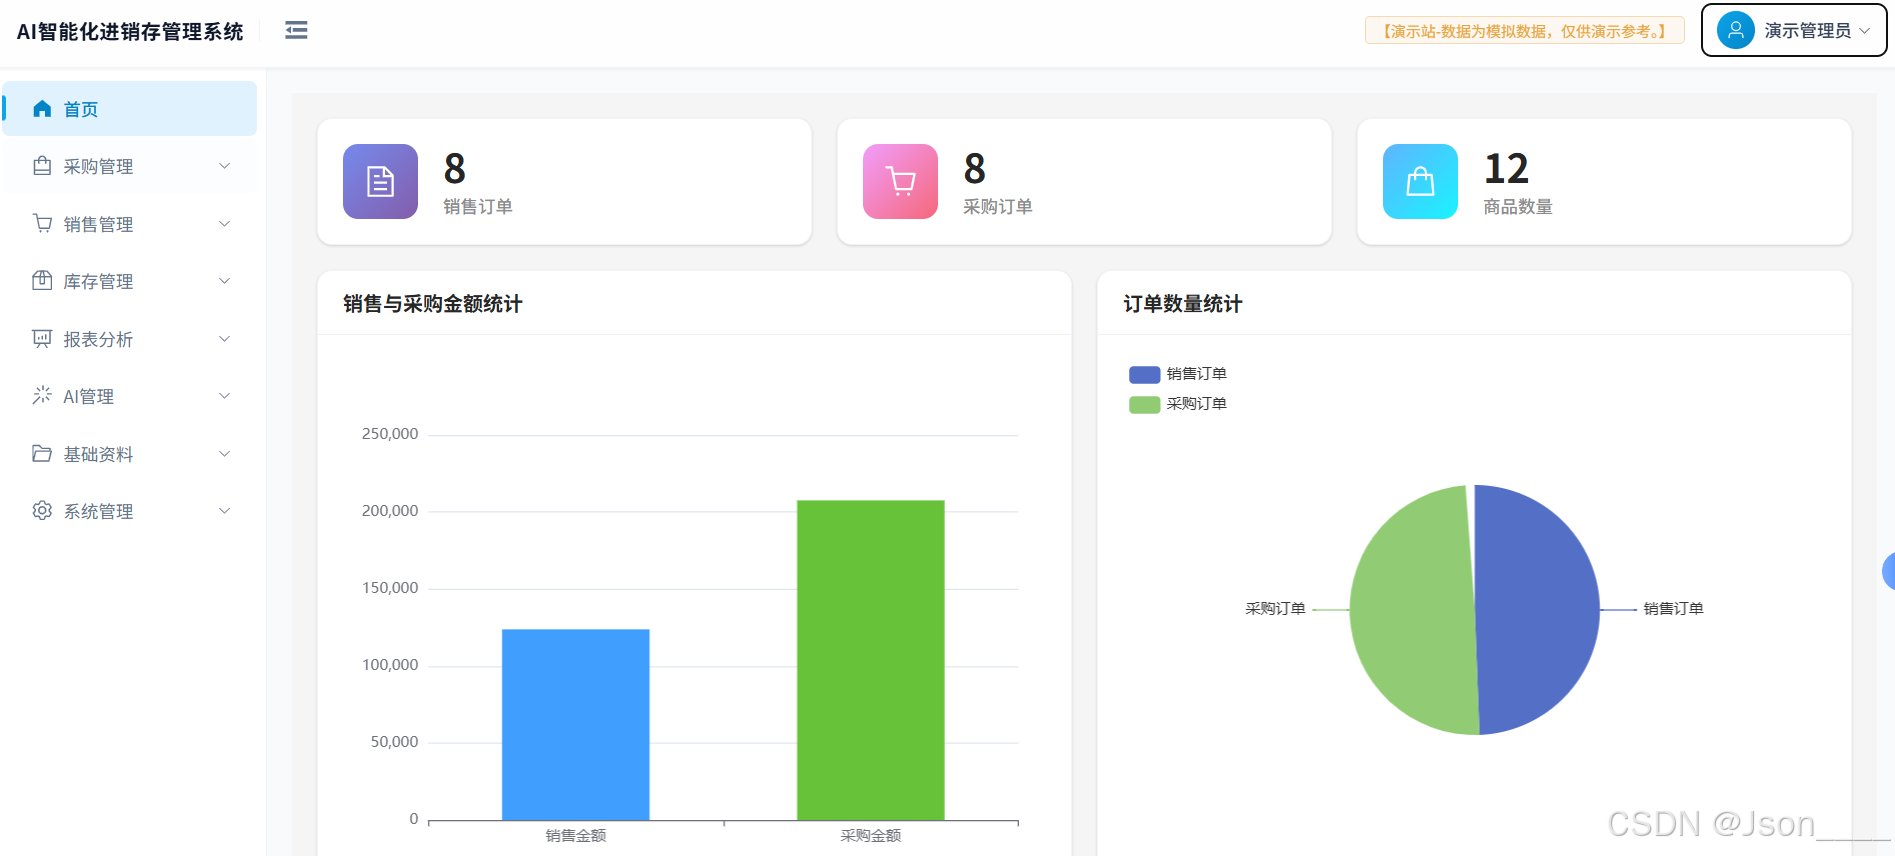The width and height of the screenshot is (1895, 856).
Task: Click the 50,000 y-axis label
Action: [x=394, y=742]
